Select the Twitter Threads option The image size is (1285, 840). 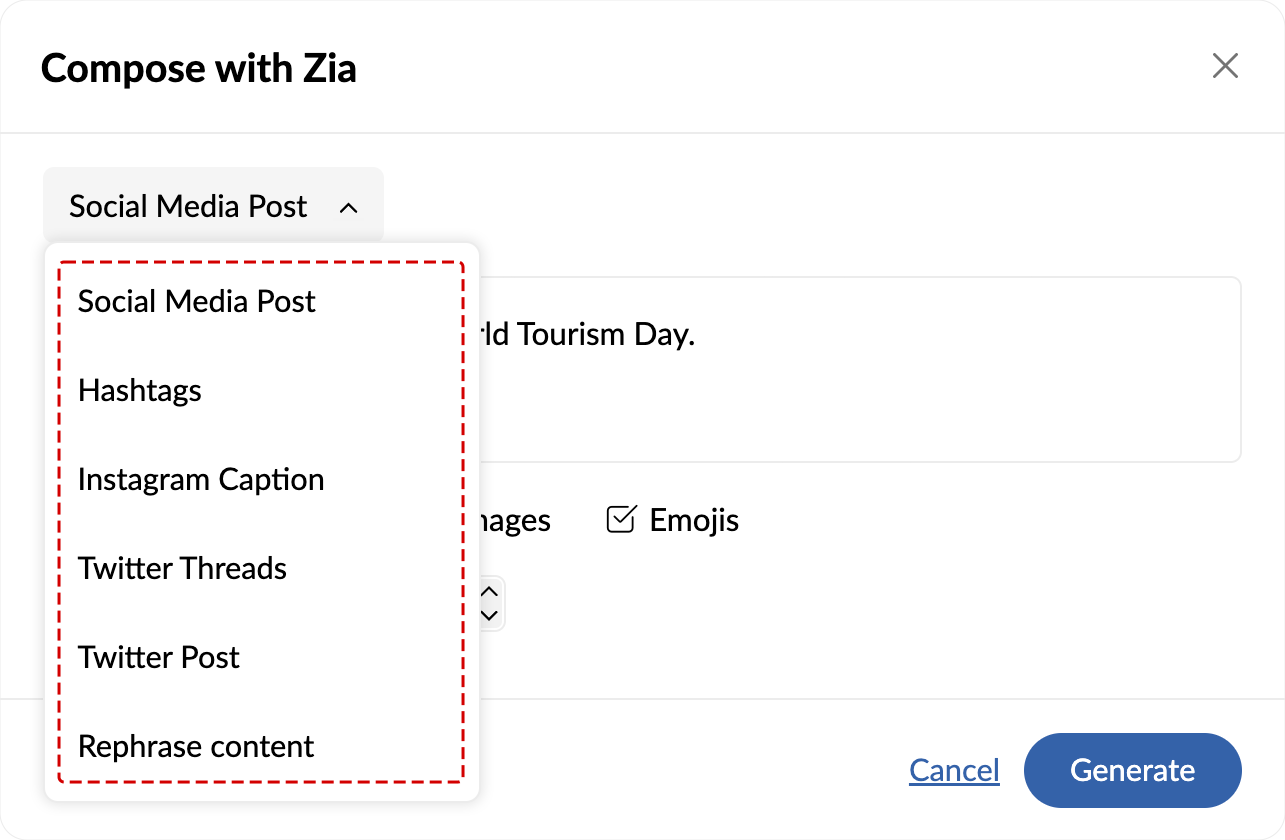pos(183,568)
